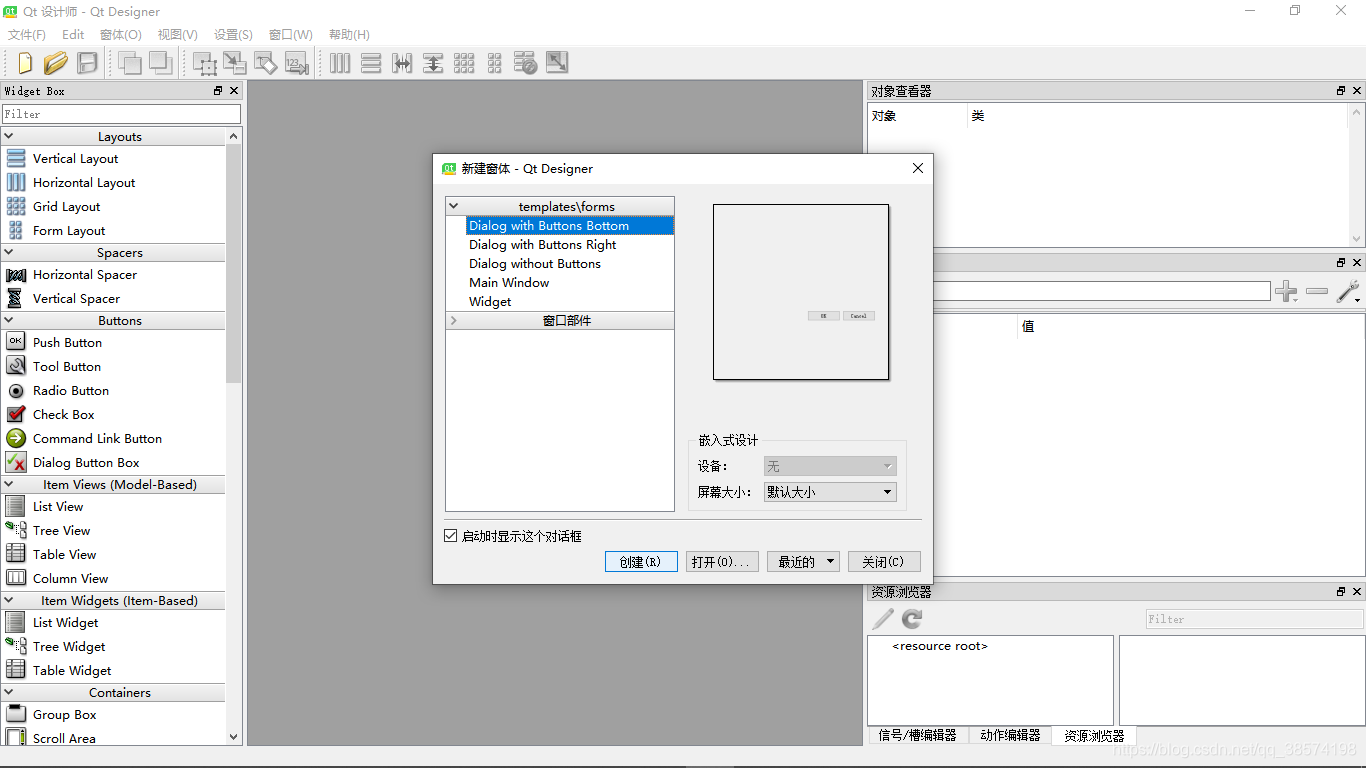
Task: Click the Bring to Front toolbar icon
Action: point(160,63)
